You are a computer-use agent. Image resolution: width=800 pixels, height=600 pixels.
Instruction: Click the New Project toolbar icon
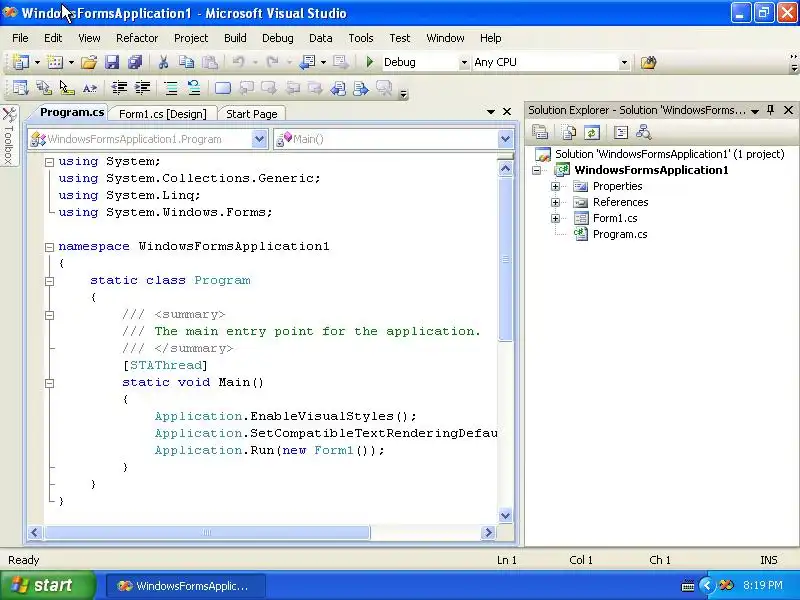click(x=21, y=62)
